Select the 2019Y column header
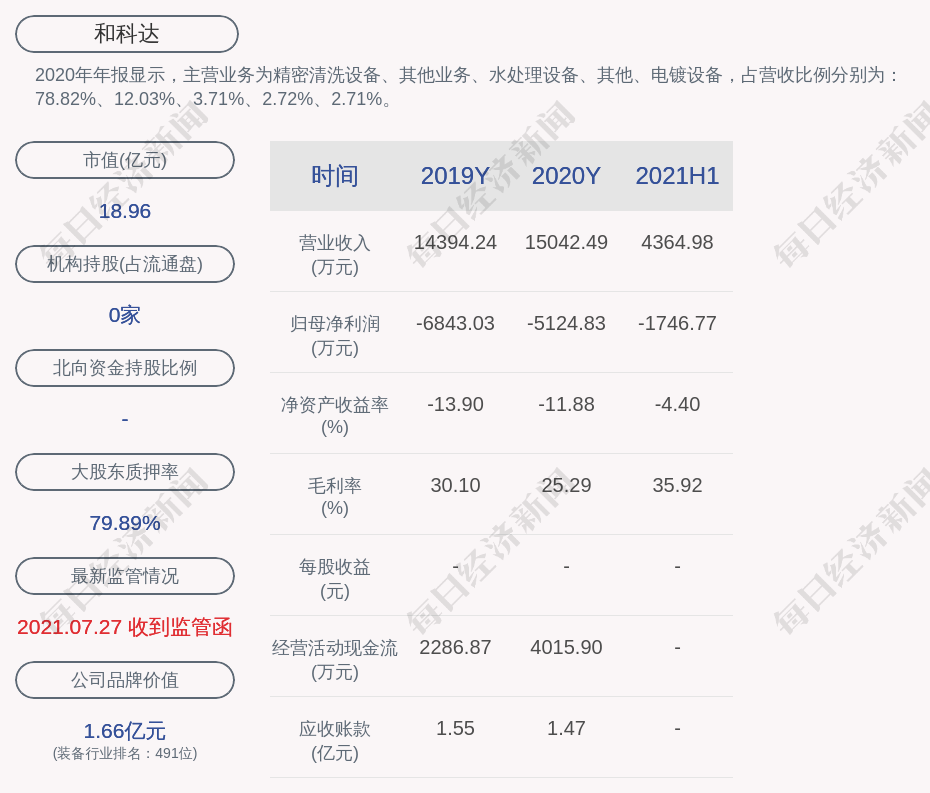 pyautogui.click(x=456, y=176)
